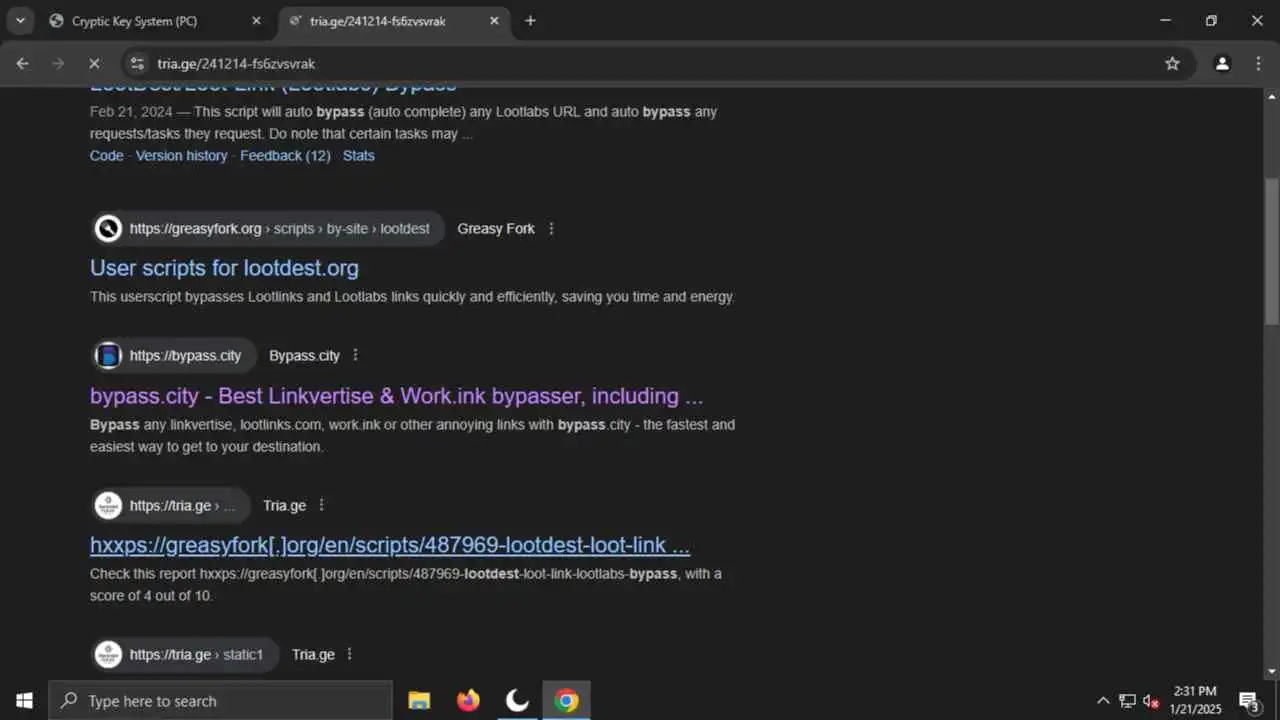The height and width of the screenshot is (720, 1280).
Task: Open the notification center icon
Action: [1248, 701]
